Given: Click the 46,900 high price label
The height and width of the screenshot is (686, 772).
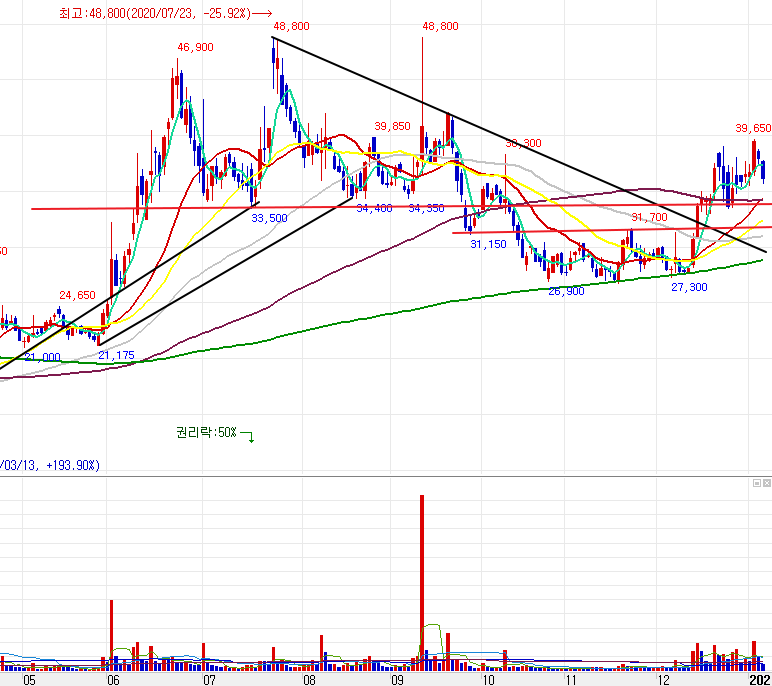Looking at the screenshot, I should (x=195, y=47).
